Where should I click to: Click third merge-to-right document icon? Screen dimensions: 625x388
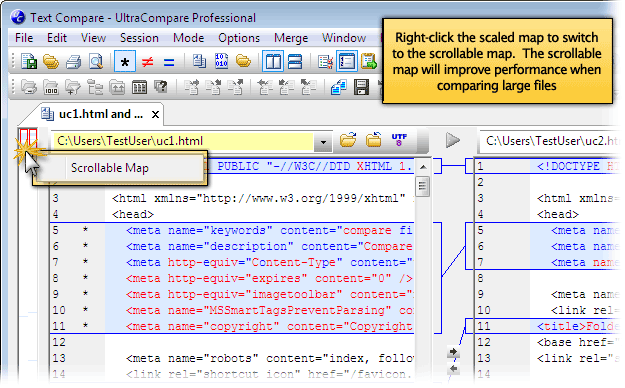(236, 87)
